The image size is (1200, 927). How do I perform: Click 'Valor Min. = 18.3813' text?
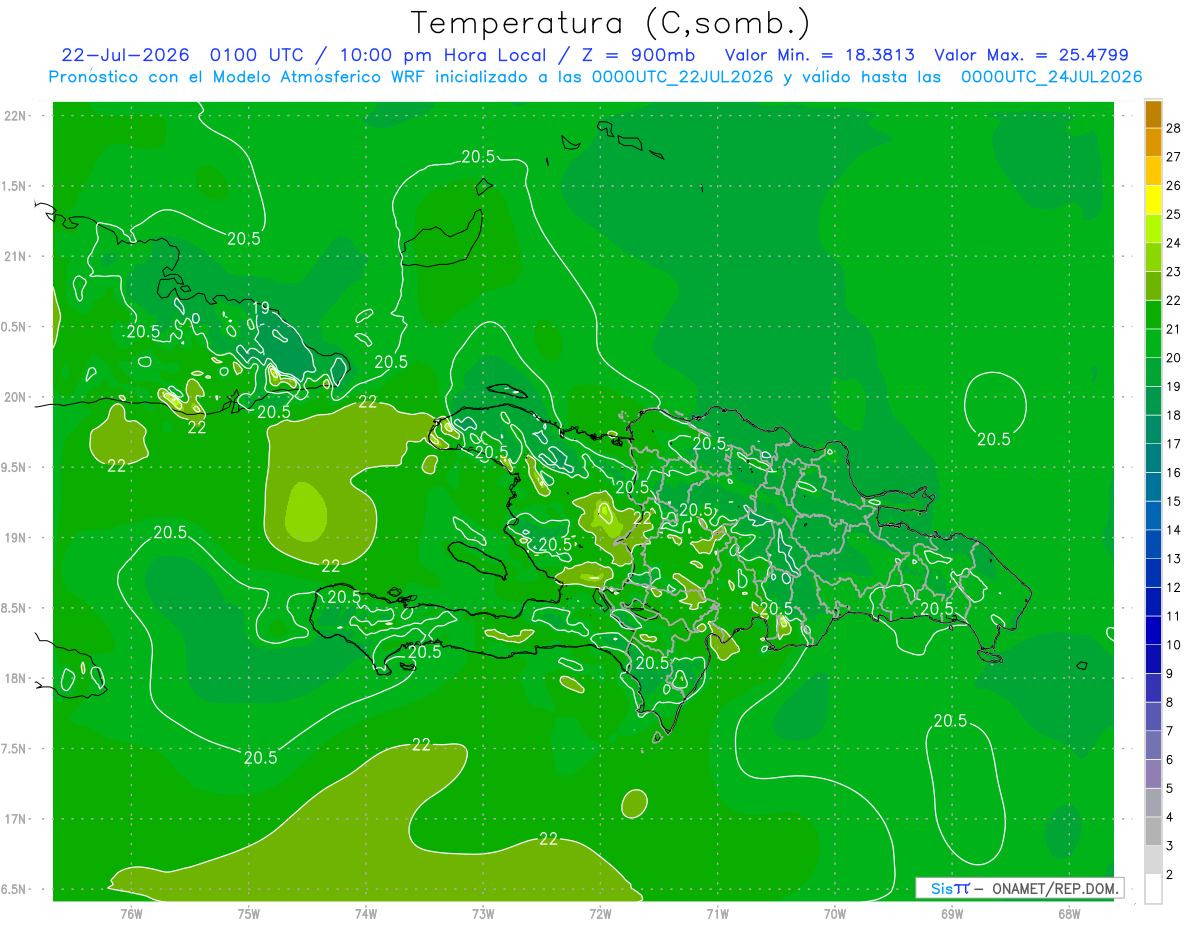[819, 55]
